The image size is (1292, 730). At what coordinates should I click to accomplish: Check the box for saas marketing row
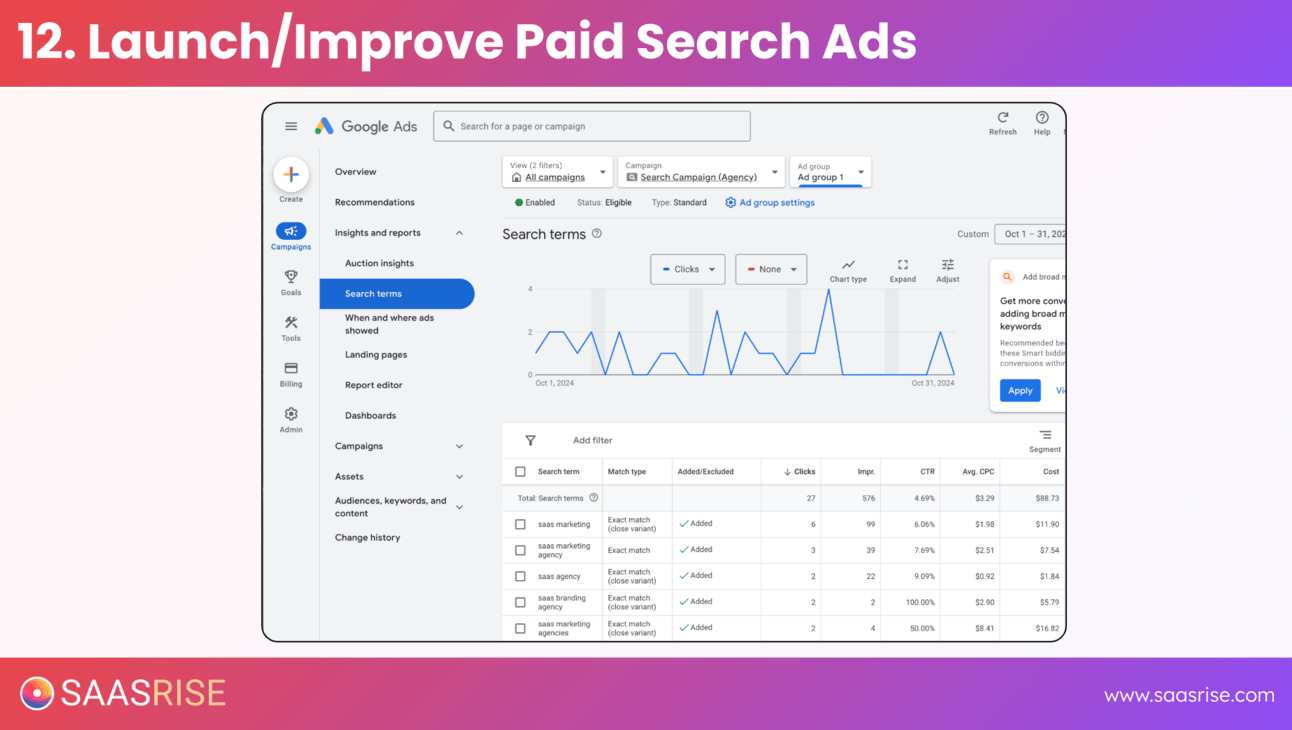(x=520, y=524)
